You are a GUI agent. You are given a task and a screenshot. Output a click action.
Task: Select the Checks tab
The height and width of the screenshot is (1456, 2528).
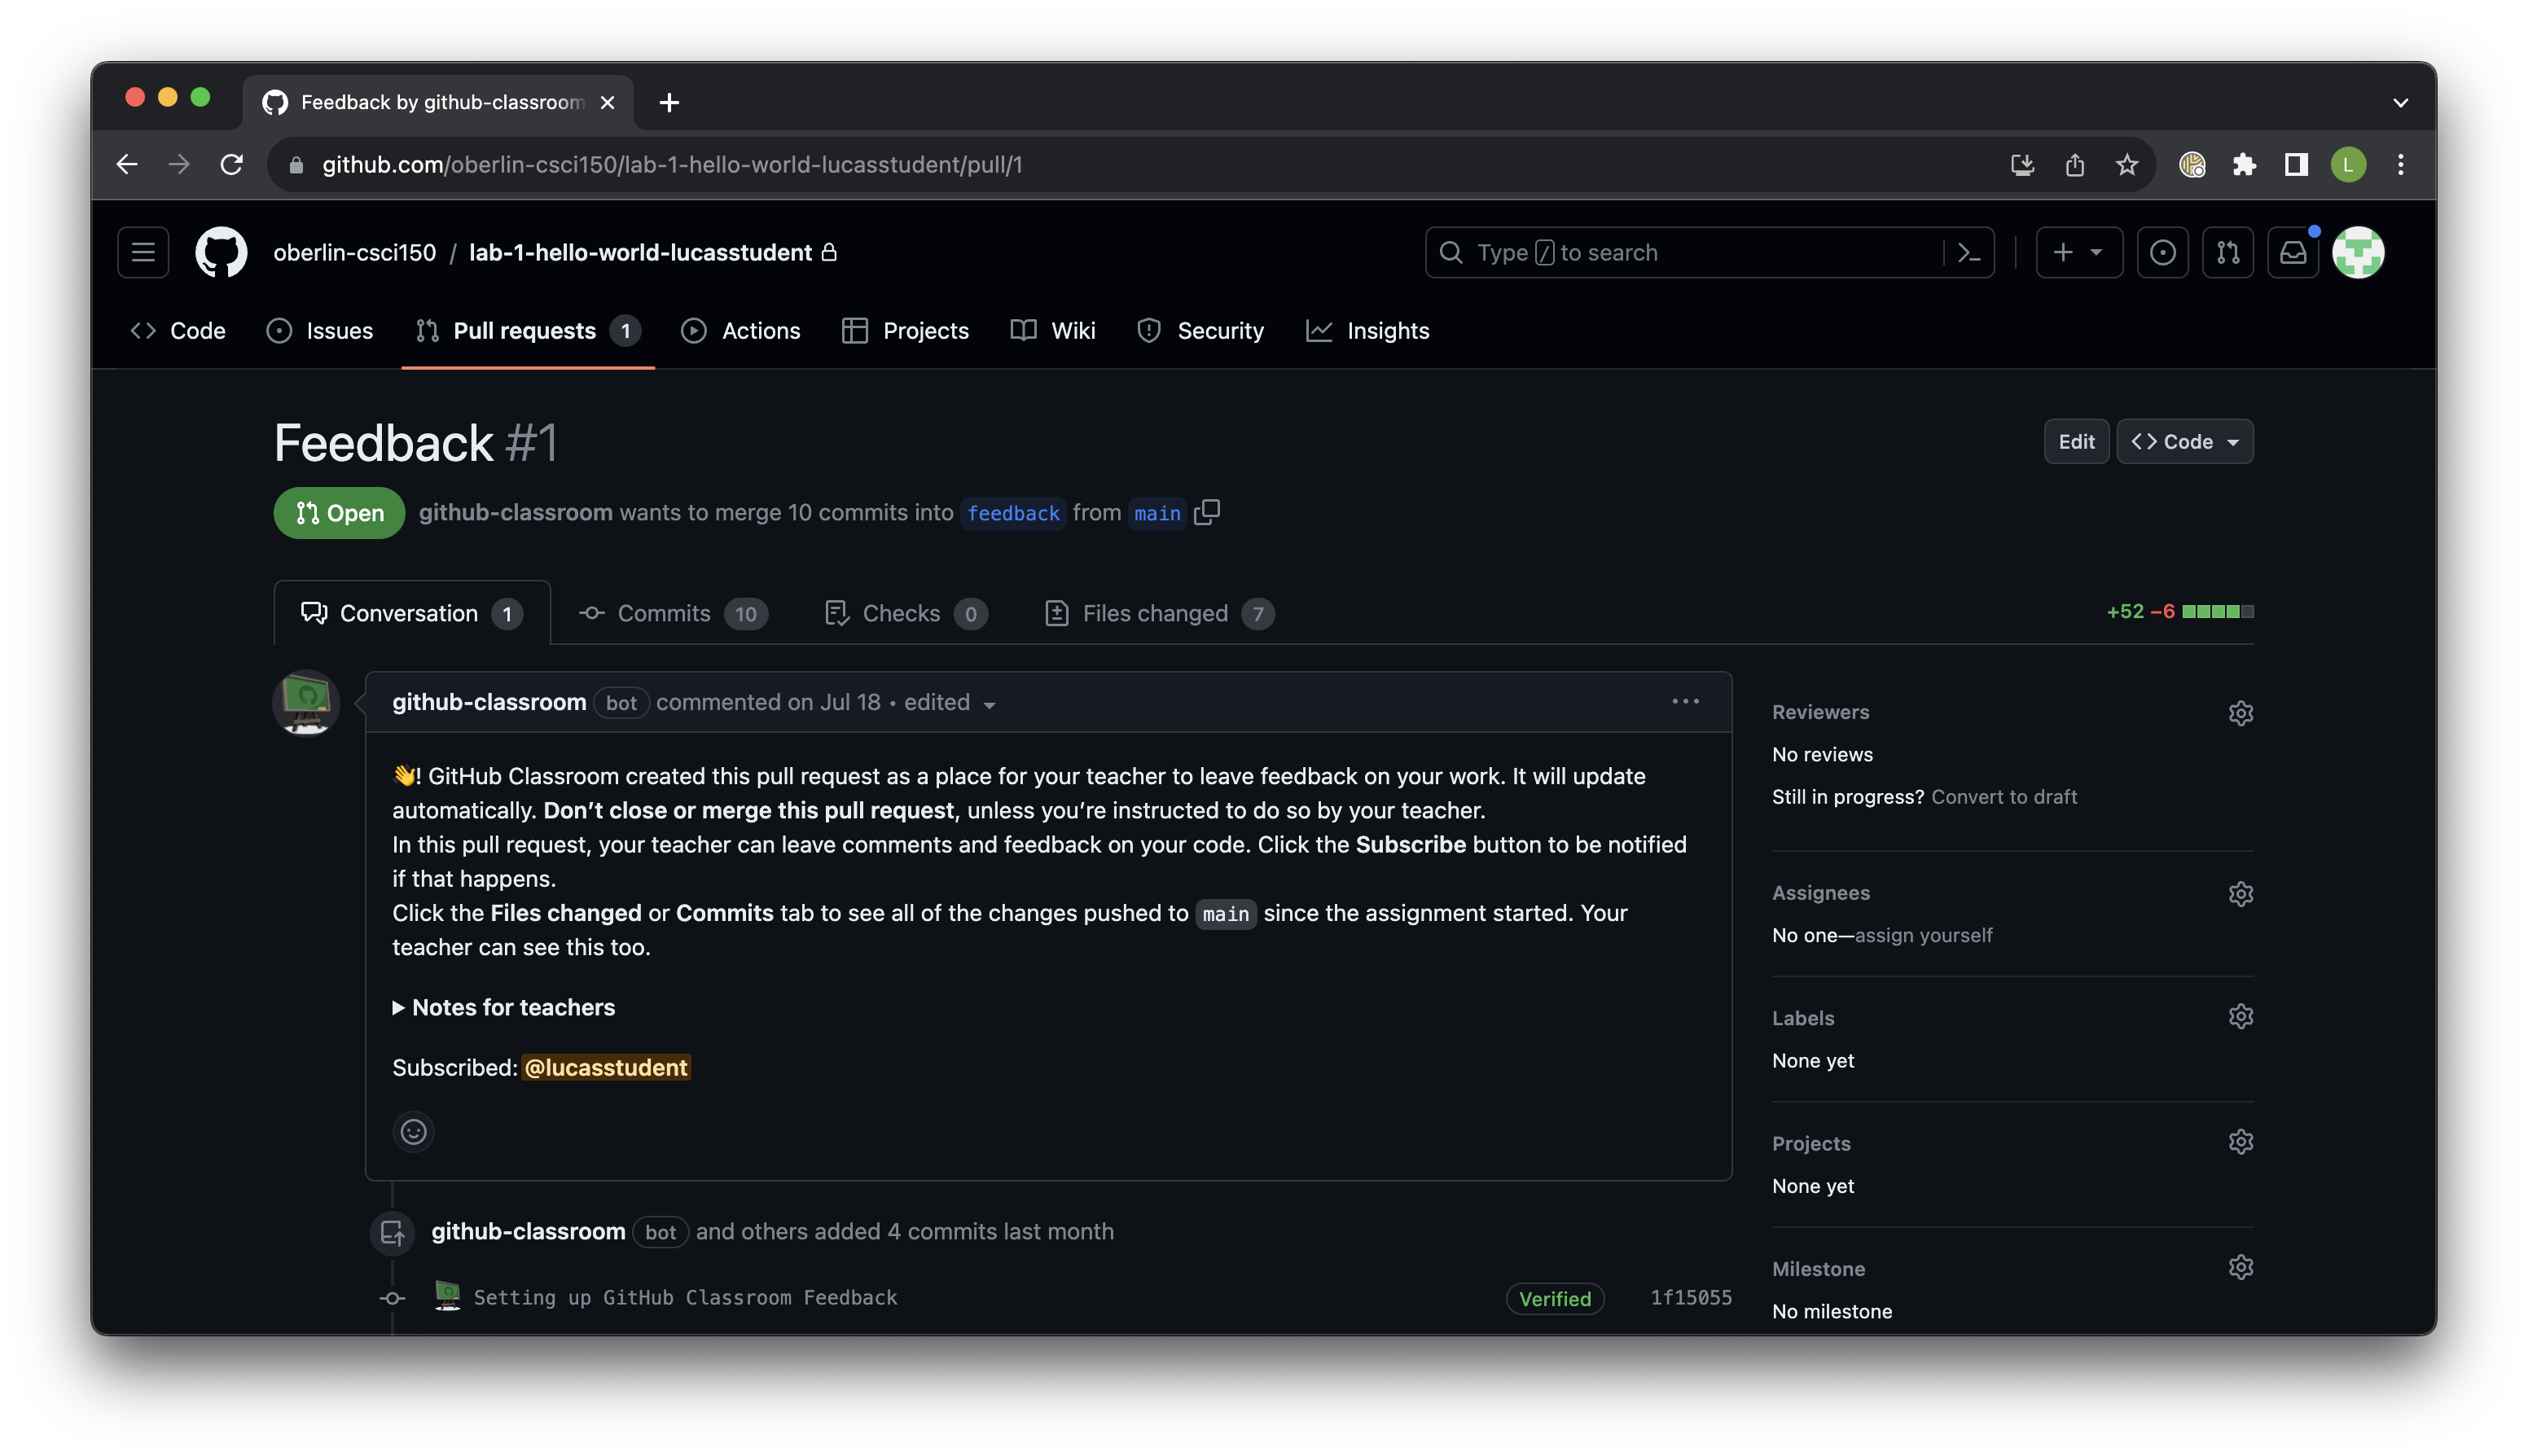click(906, 612)
